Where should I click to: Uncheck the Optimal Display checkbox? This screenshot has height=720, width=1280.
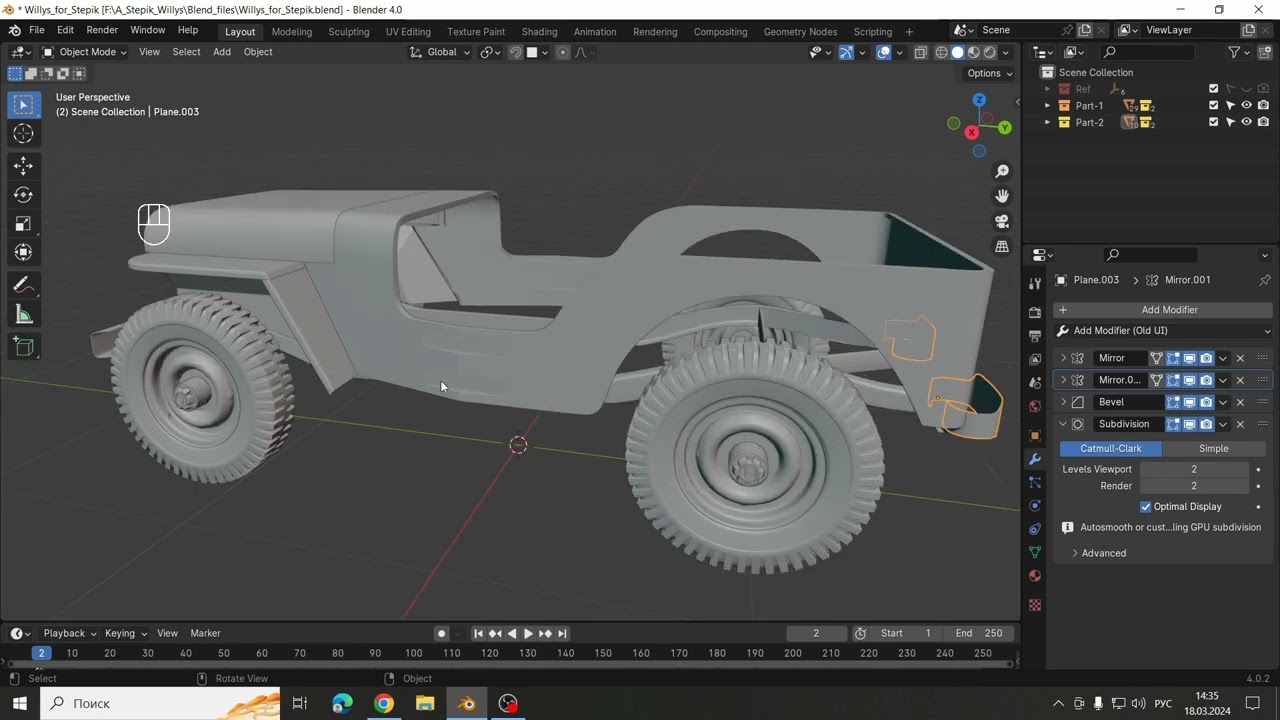coord(1146,507)
